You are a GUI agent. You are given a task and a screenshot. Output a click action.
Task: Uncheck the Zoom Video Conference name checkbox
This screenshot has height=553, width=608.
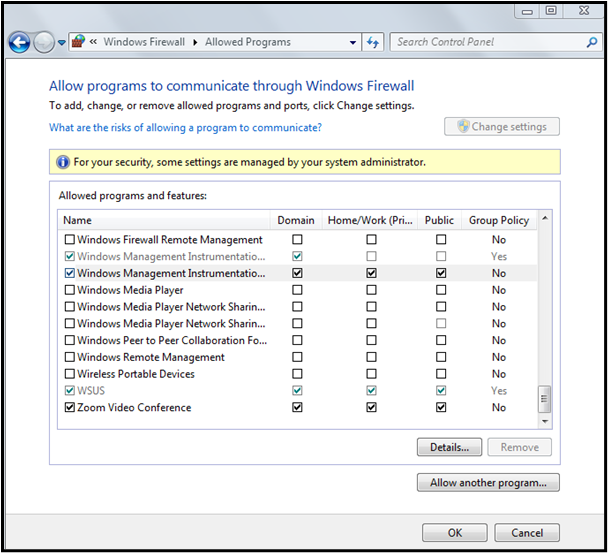pyautogui.click(x=70, y=408)
